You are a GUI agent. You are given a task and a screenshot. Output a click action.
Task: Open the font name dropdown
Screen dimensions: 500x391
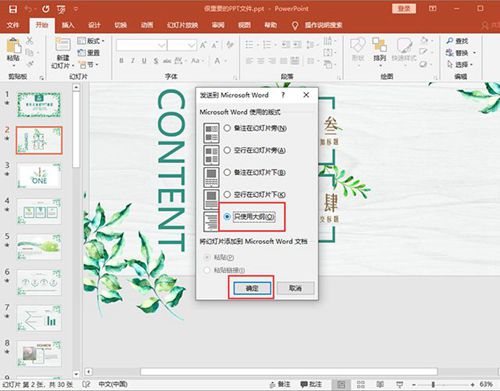click(x=162, y=45)
